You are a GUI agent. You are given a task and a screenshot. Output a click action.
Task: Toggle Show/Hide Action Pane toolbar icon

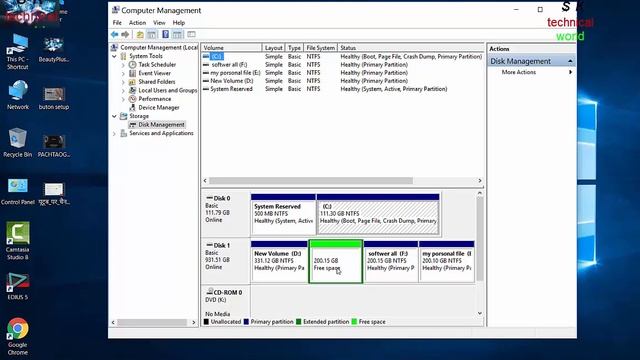[x=177, y=34]
